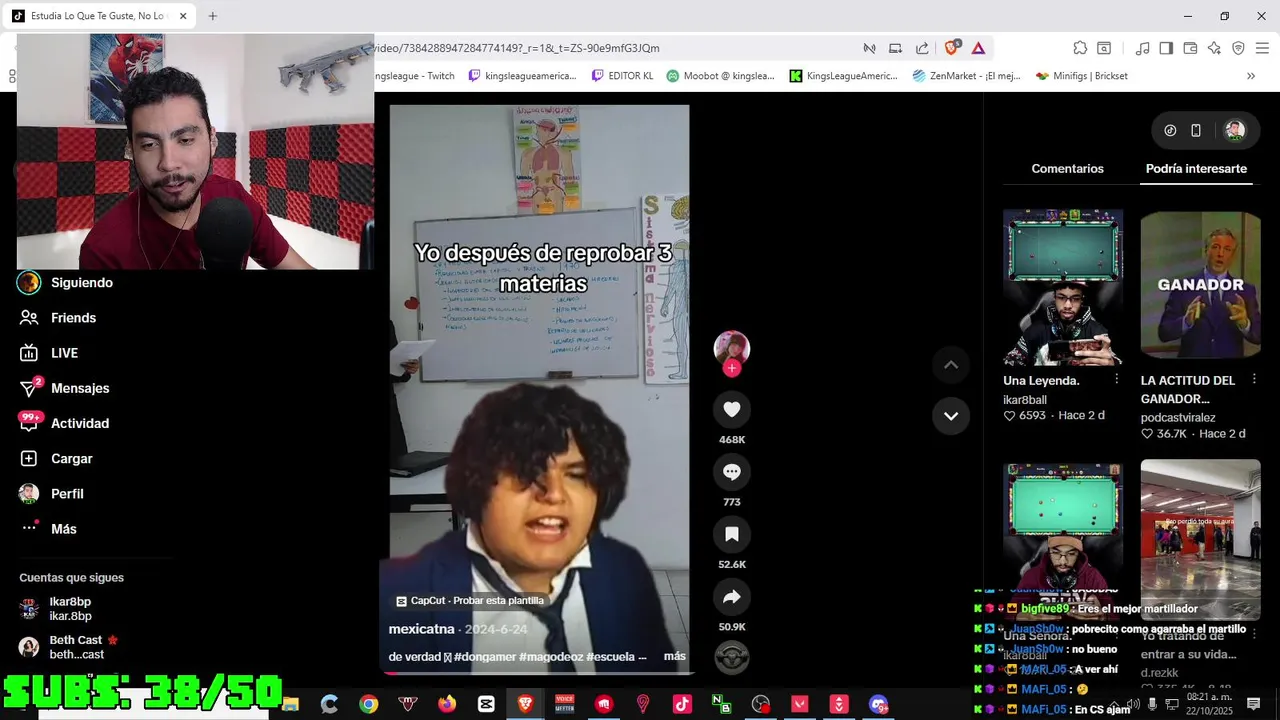Image resolution: width=1280 pixels, height=720 pixels.
Task: Open the Brave Shields lion icon
Action: [x=952, y=48]
